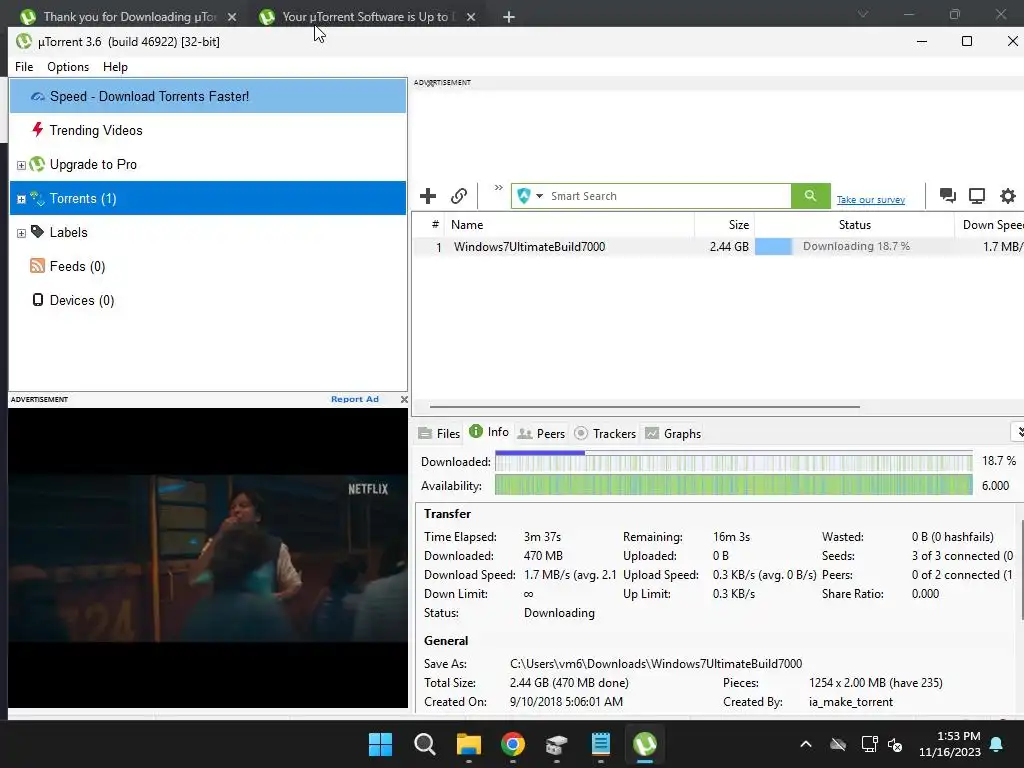Select Upgrade to Pro sidebar item
Image resolution: width=1024 pixels, height=768 pixels.
(208, 164)
